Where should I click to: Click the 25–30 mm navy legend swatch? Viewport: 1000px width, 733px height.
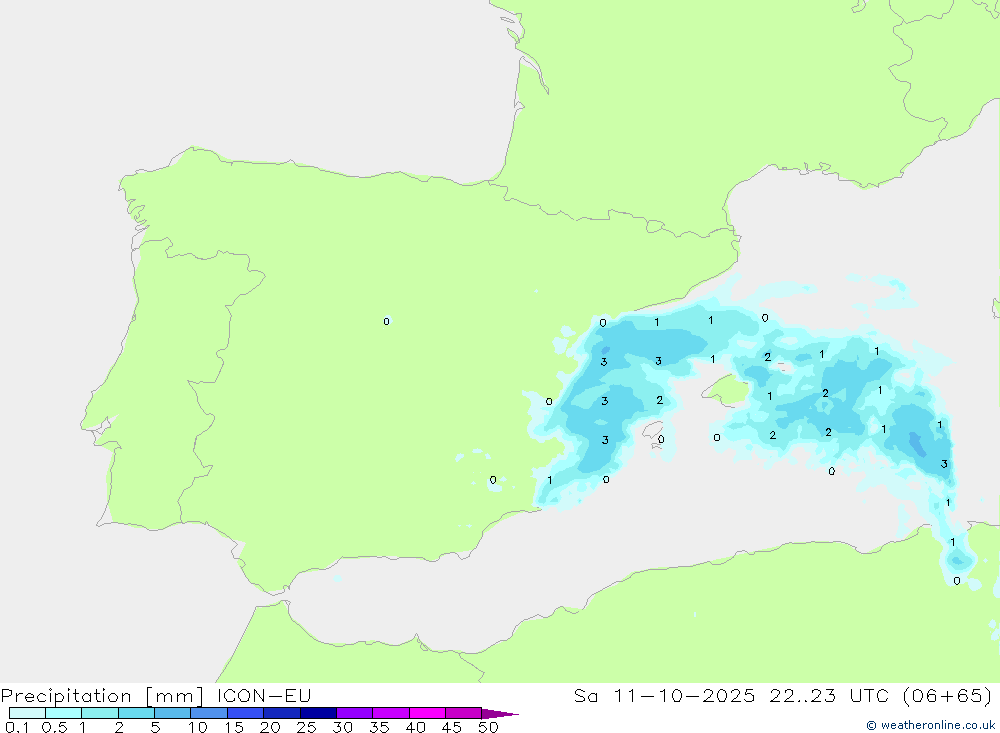(318, 713)
